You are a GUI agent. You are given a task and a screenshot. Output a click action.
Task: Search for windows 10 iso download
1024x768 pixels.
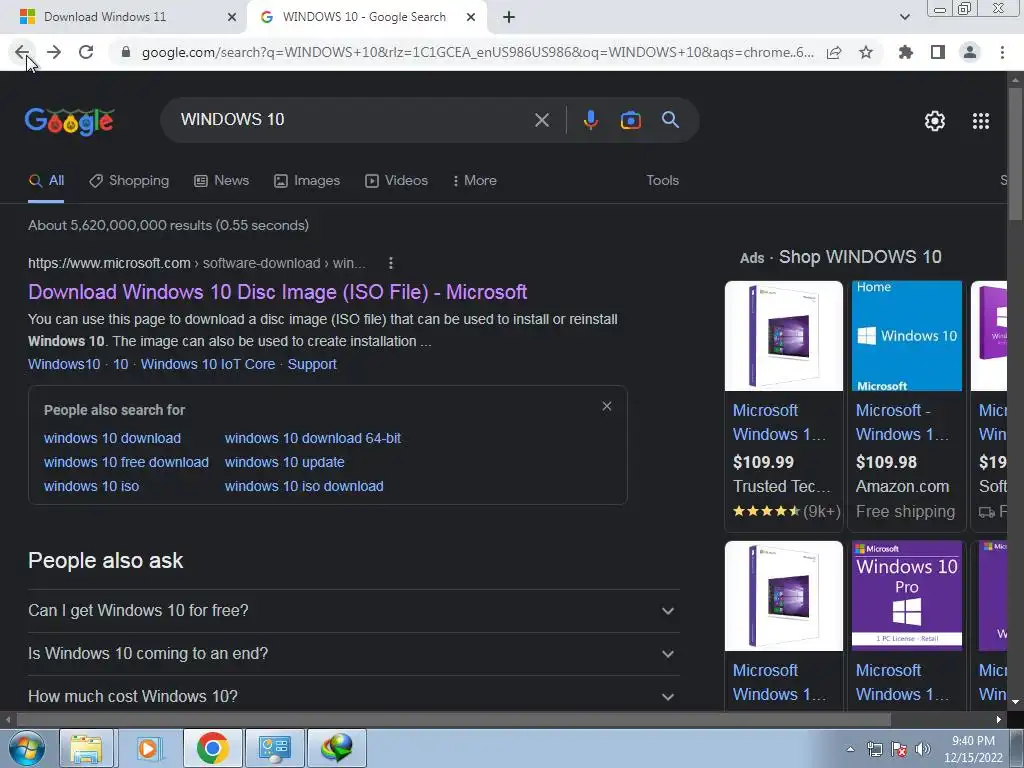pos(304,487)
